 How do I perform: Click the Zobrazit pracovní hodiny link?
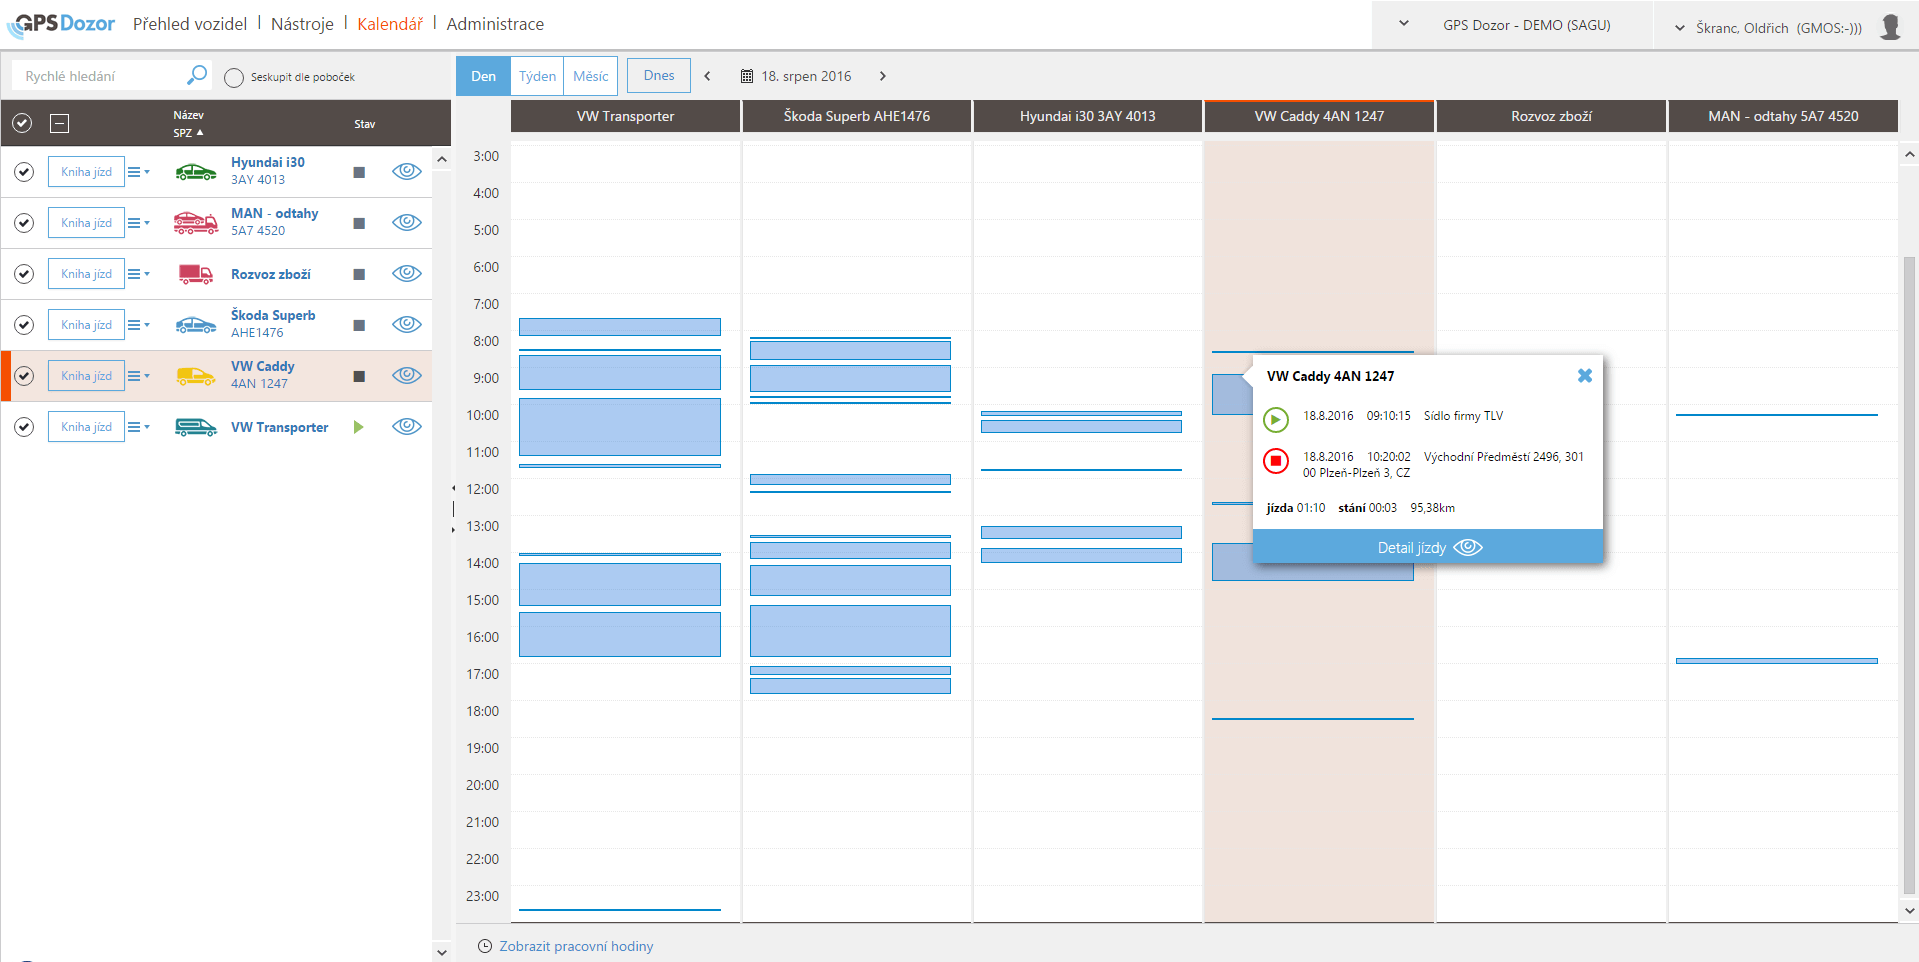tap(575, 946)
